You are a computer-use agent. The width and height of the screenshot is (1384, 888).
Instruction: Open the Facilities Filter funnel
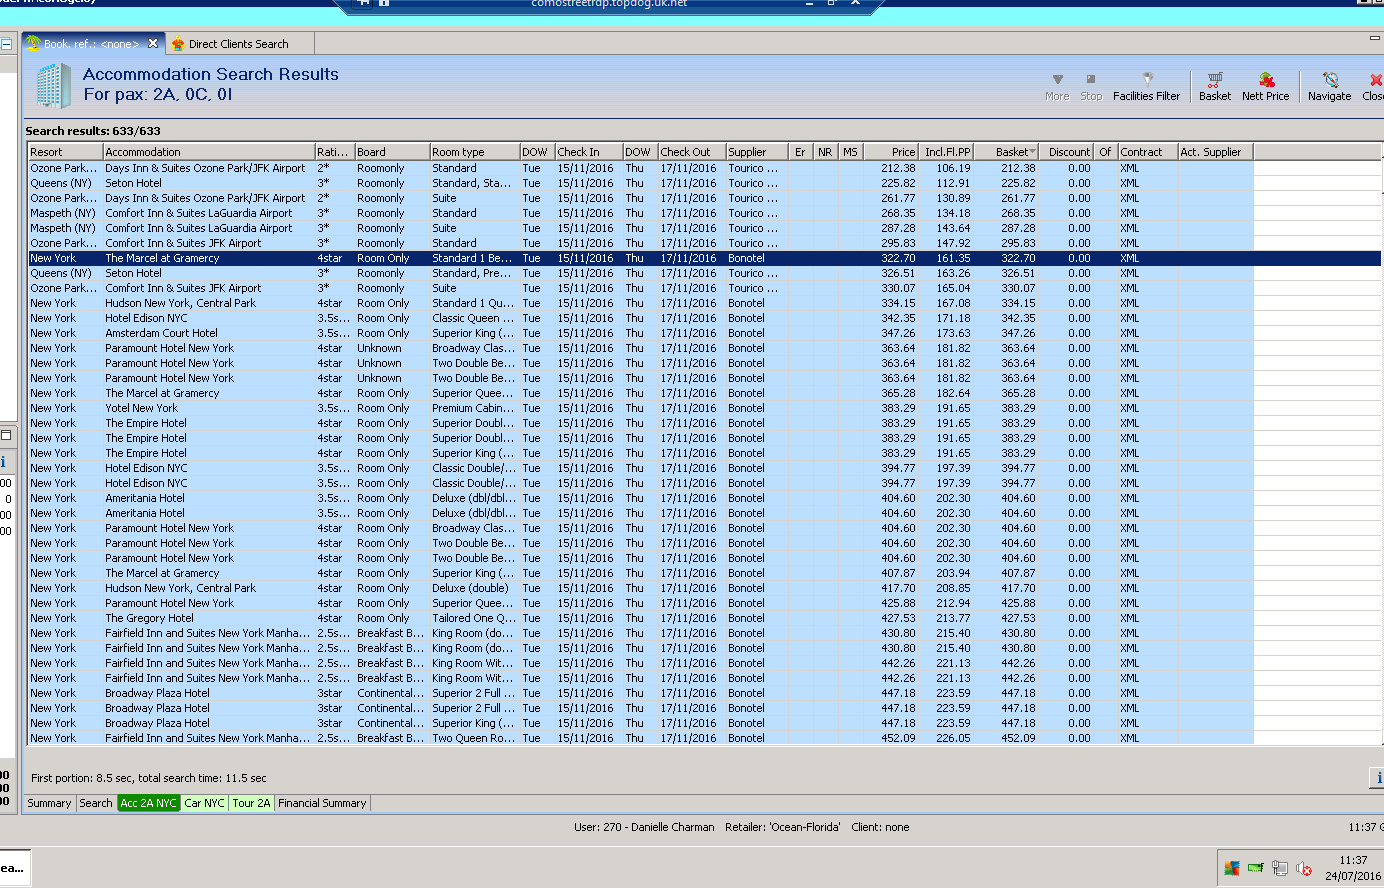(x=1147, y=86)
